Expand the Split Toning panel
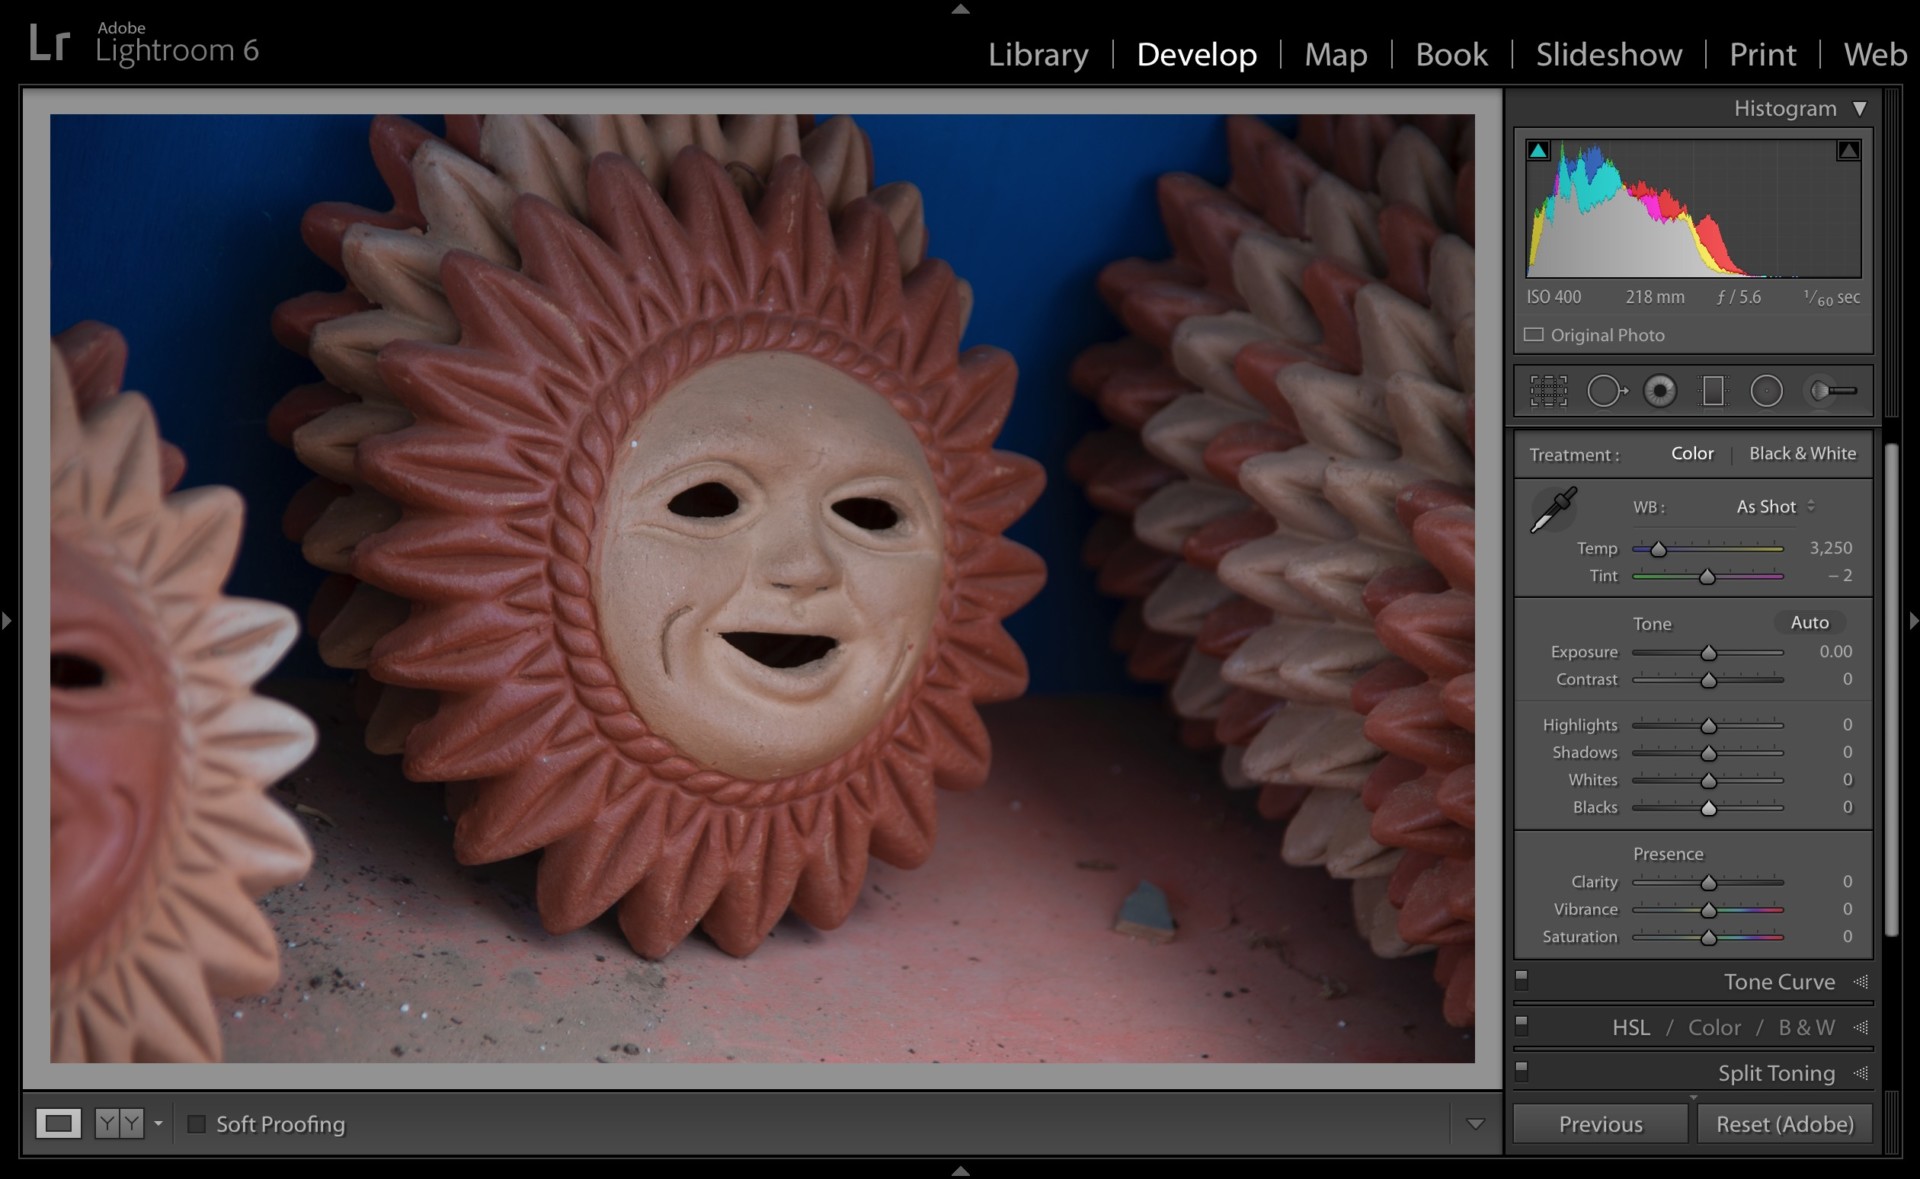Screen dimensions: 1920x1179 pos(1776,1073)
